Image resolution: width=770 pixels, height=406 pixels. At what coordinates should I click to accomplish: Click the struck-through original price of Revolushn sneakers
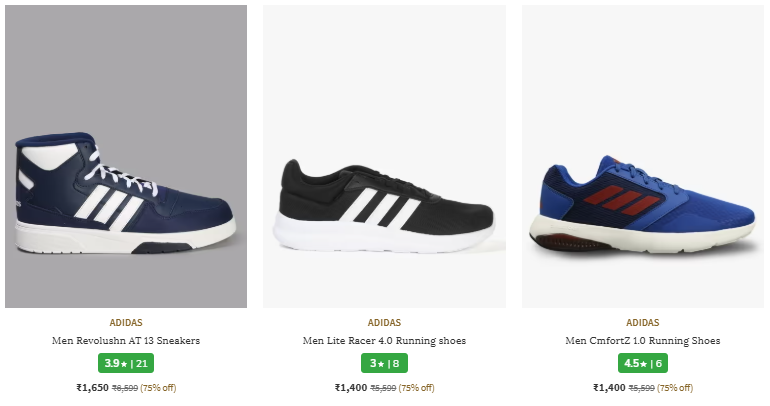point(124,388)
